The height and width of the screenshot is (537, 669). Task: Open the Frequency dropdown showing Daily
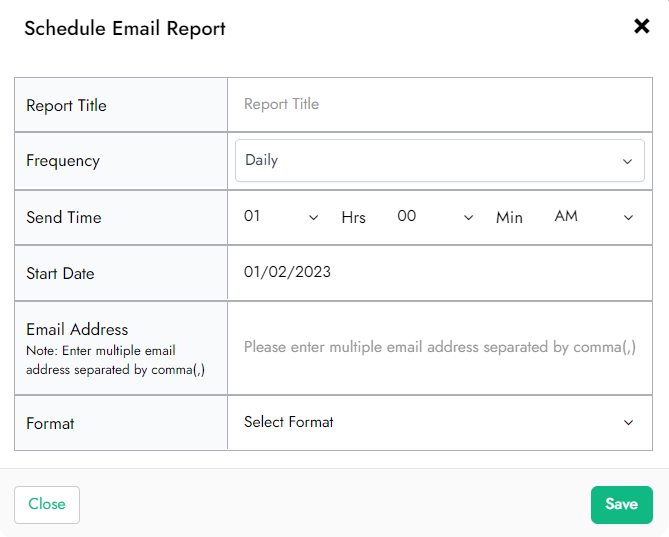tap(439, 160)
